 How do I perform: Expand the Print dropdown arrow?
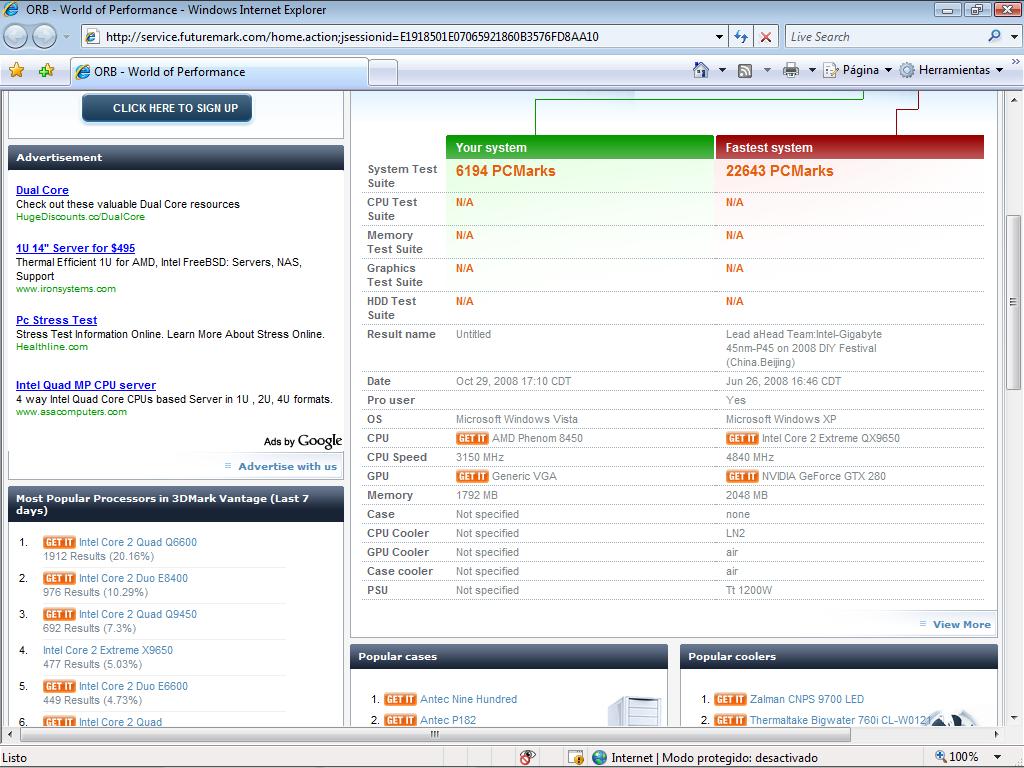tap(812, 70)
